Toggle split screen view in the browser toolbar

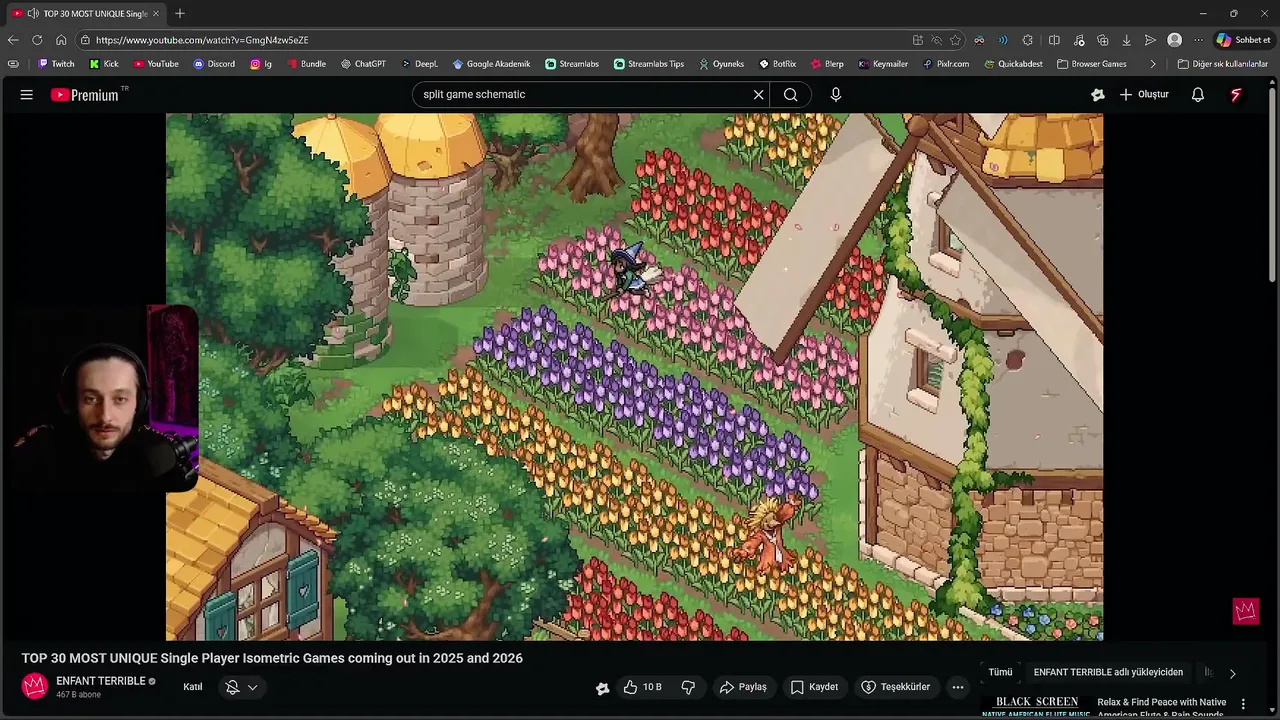1054,40
